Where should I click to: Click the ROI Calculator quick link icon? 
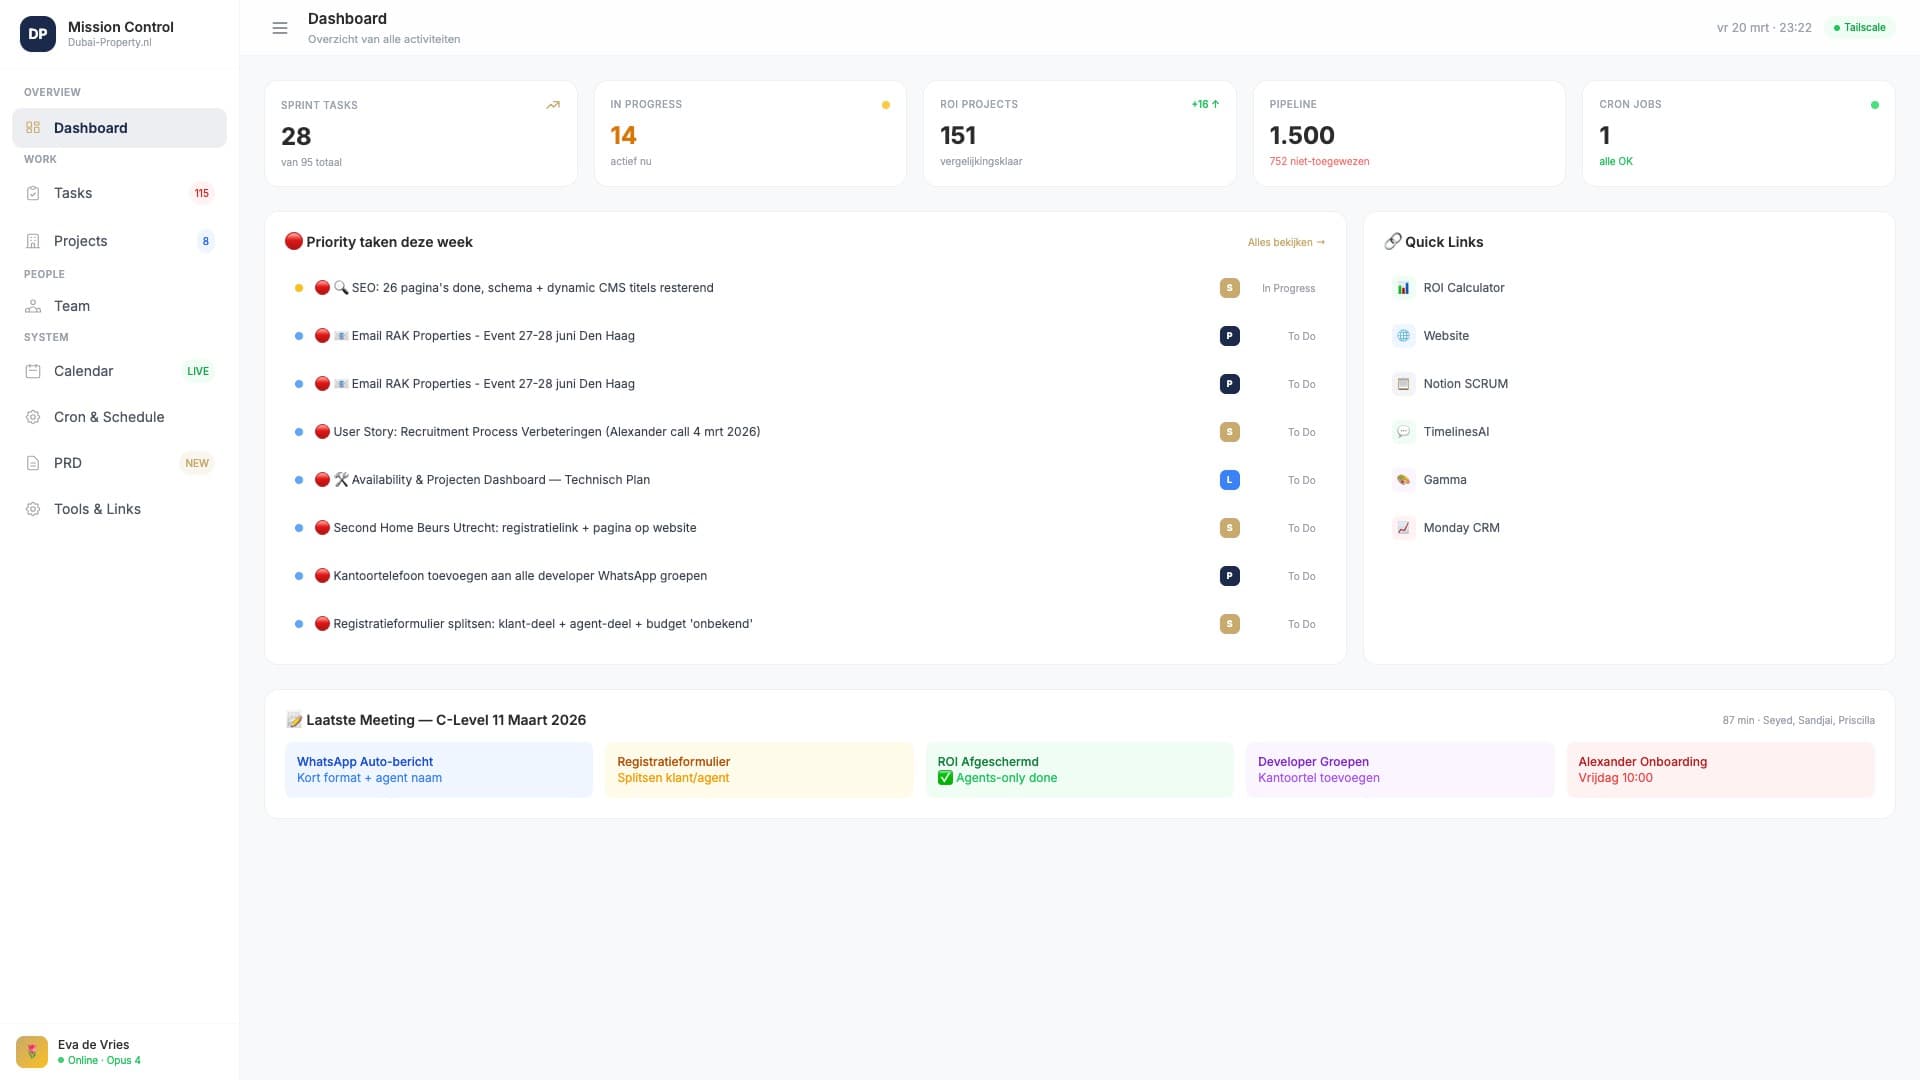pyautogui.click(x=1403, y=288)
